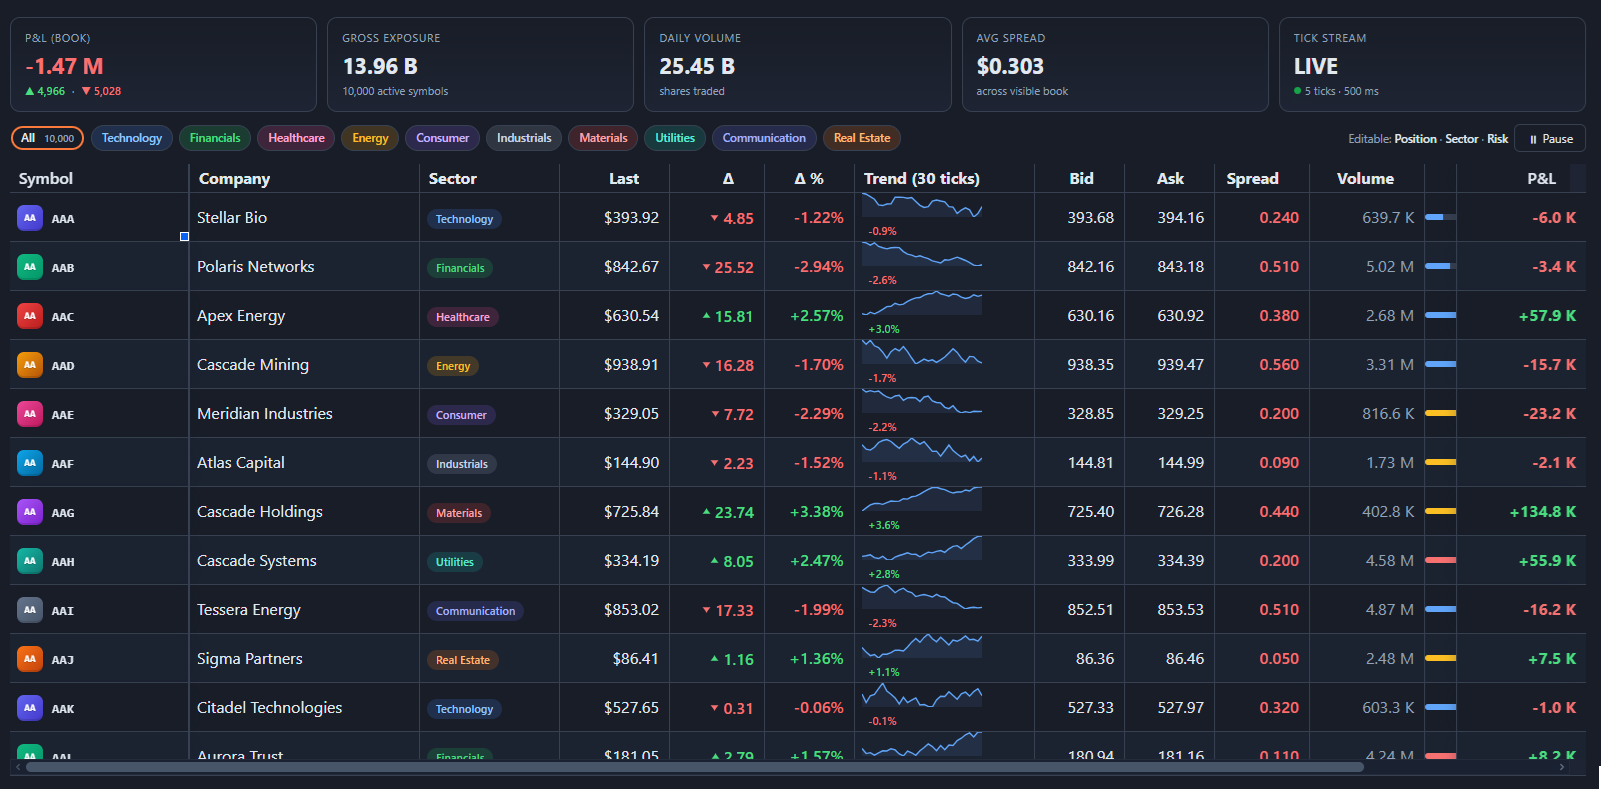The image size is (1601, 789).
Task: Click Tessera Energy's Communication sector tag
Action: coord(476,611)
